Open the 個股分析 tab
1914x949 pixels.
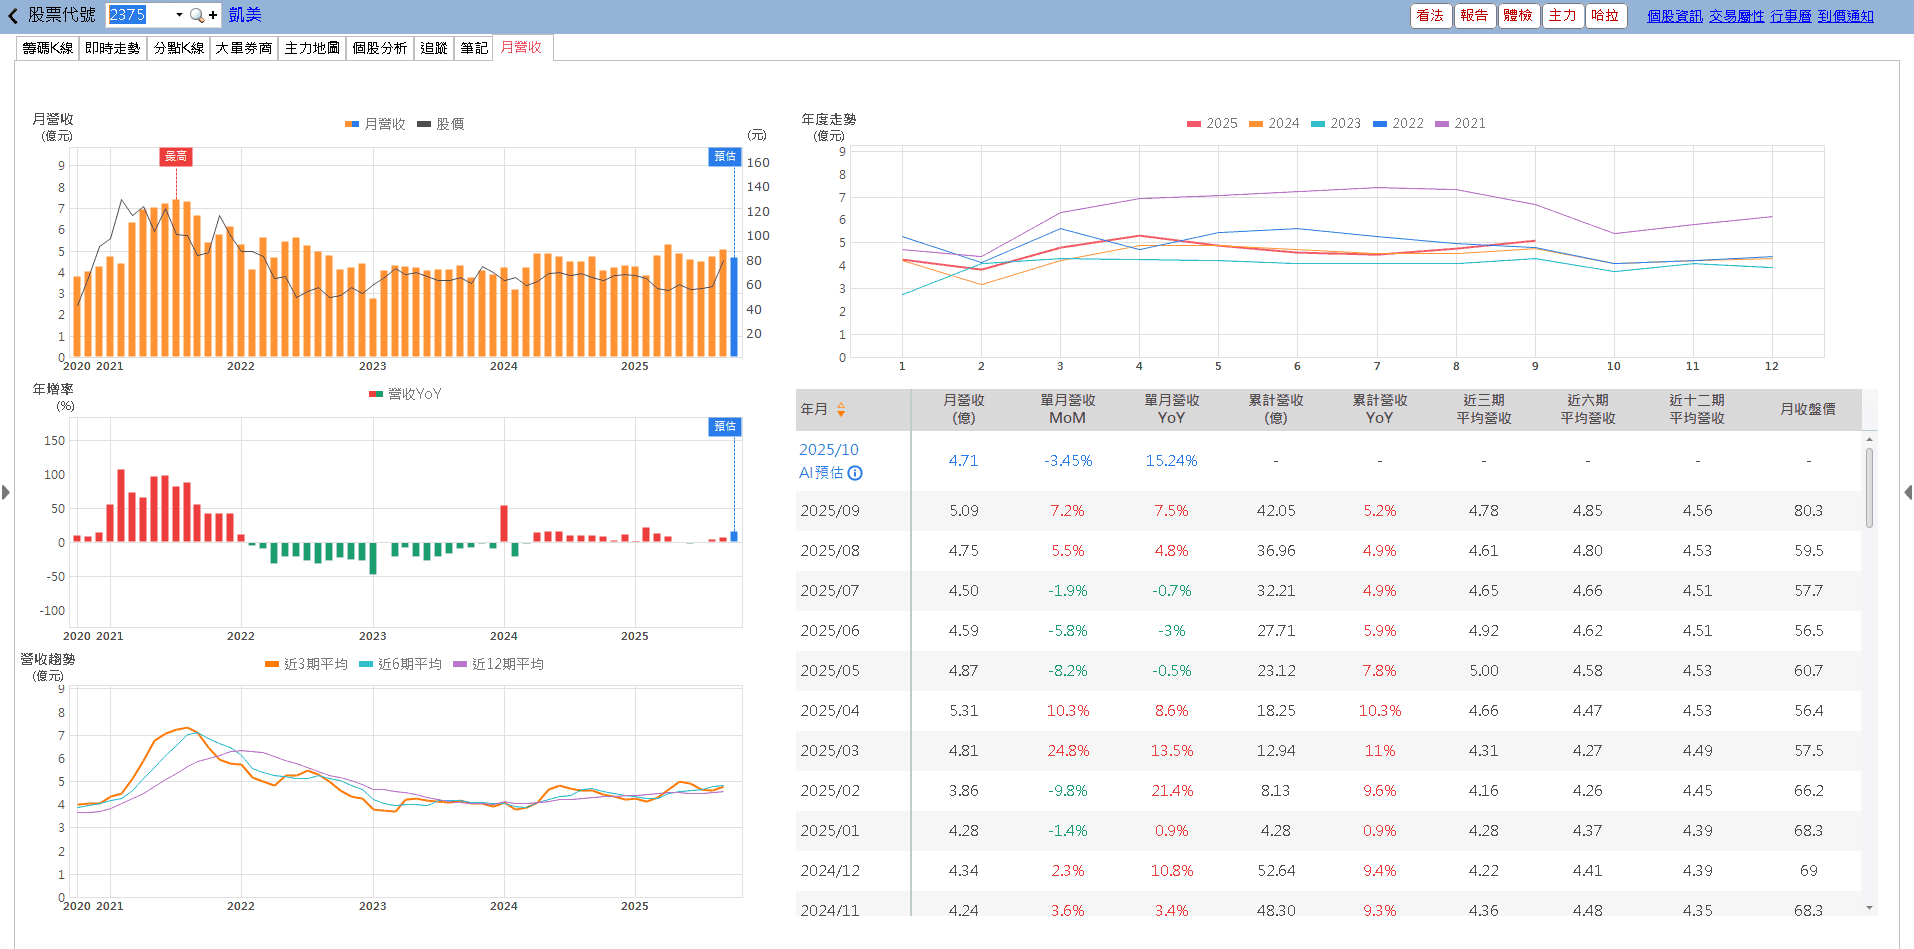tap(380, 48)
